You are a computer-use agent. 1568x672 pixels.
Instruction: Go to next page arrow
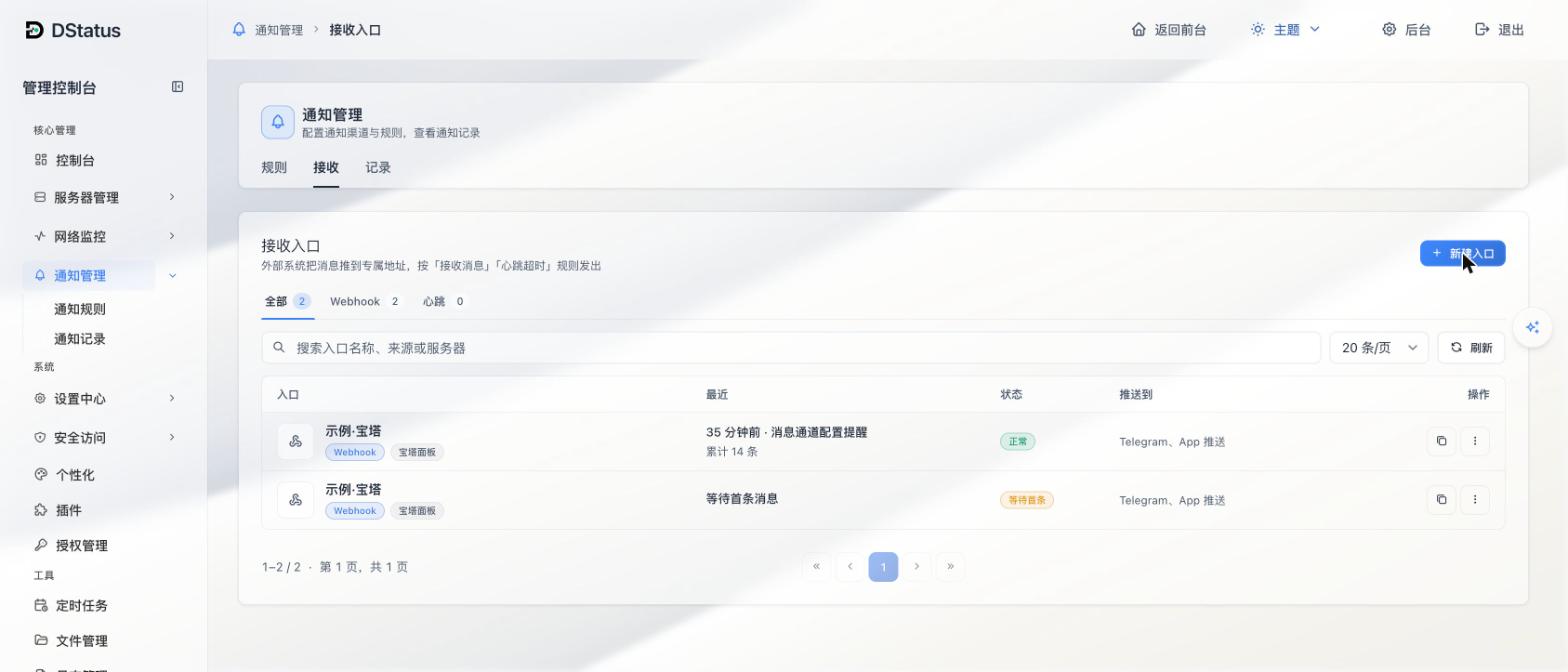(x=916, y=566)
